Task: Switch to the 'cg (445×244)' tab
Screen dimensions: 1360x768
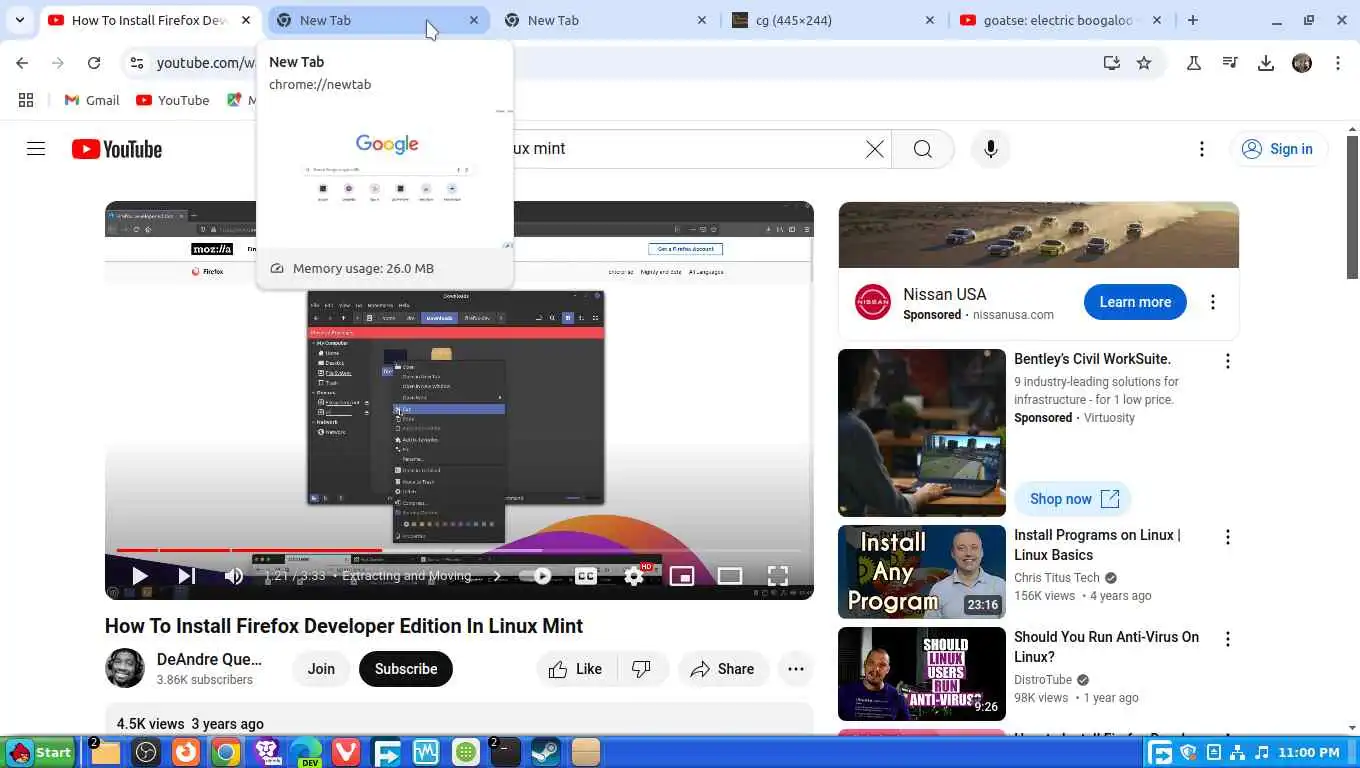Action: [834, 20]
